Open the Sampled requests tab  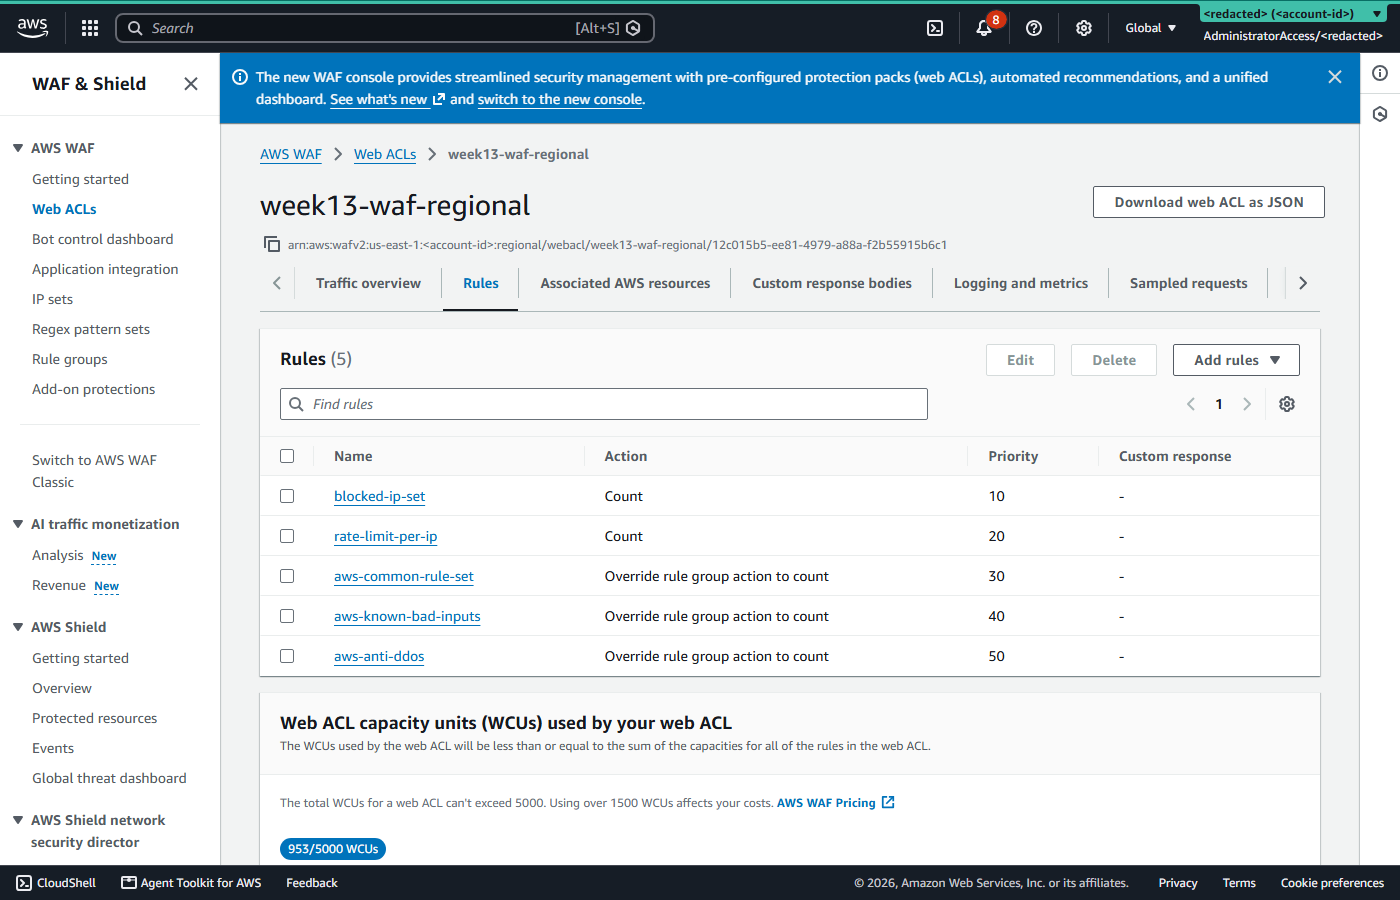pos(1188,283)
